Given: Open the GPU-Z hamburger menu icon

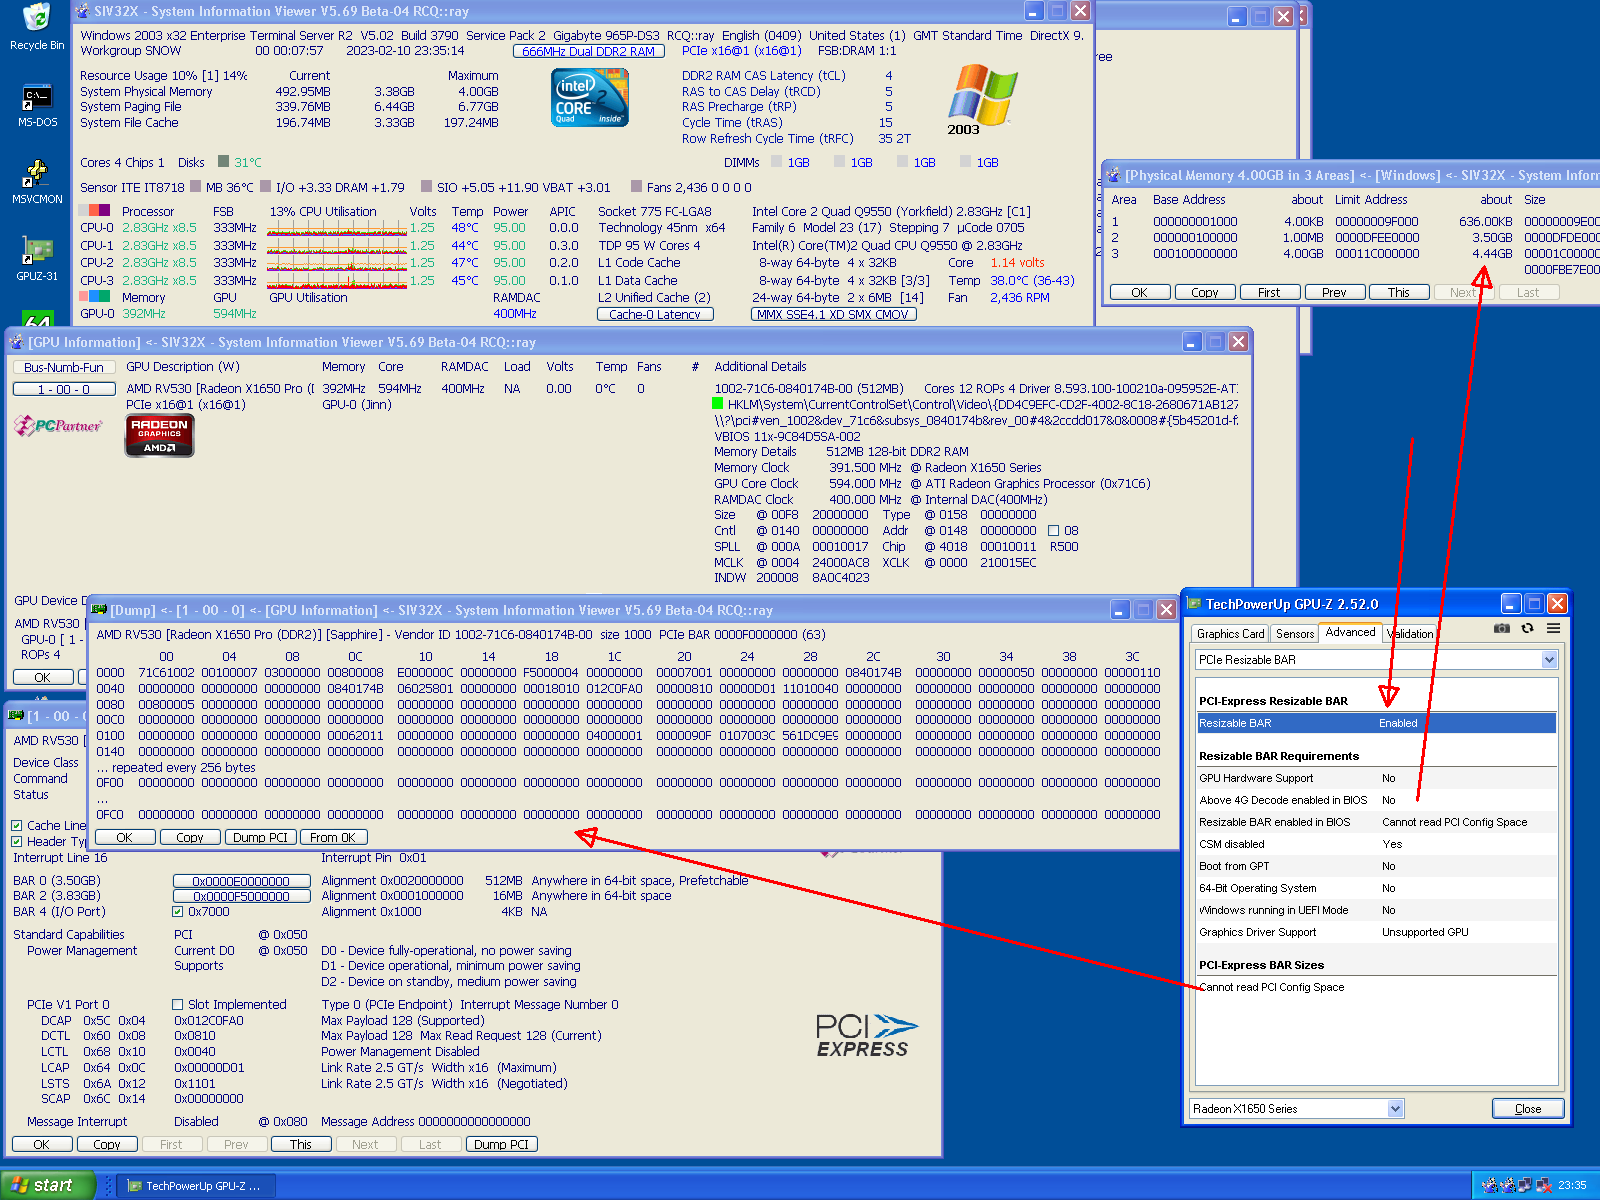Looking at the screenshot, I should tap(1553, 629).
